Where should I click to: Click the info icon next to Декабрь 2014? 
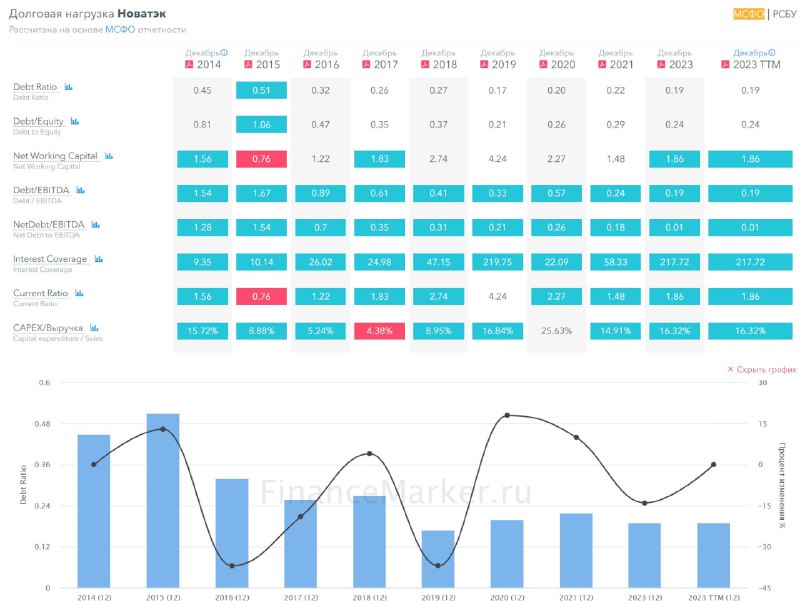click(224, 53)
